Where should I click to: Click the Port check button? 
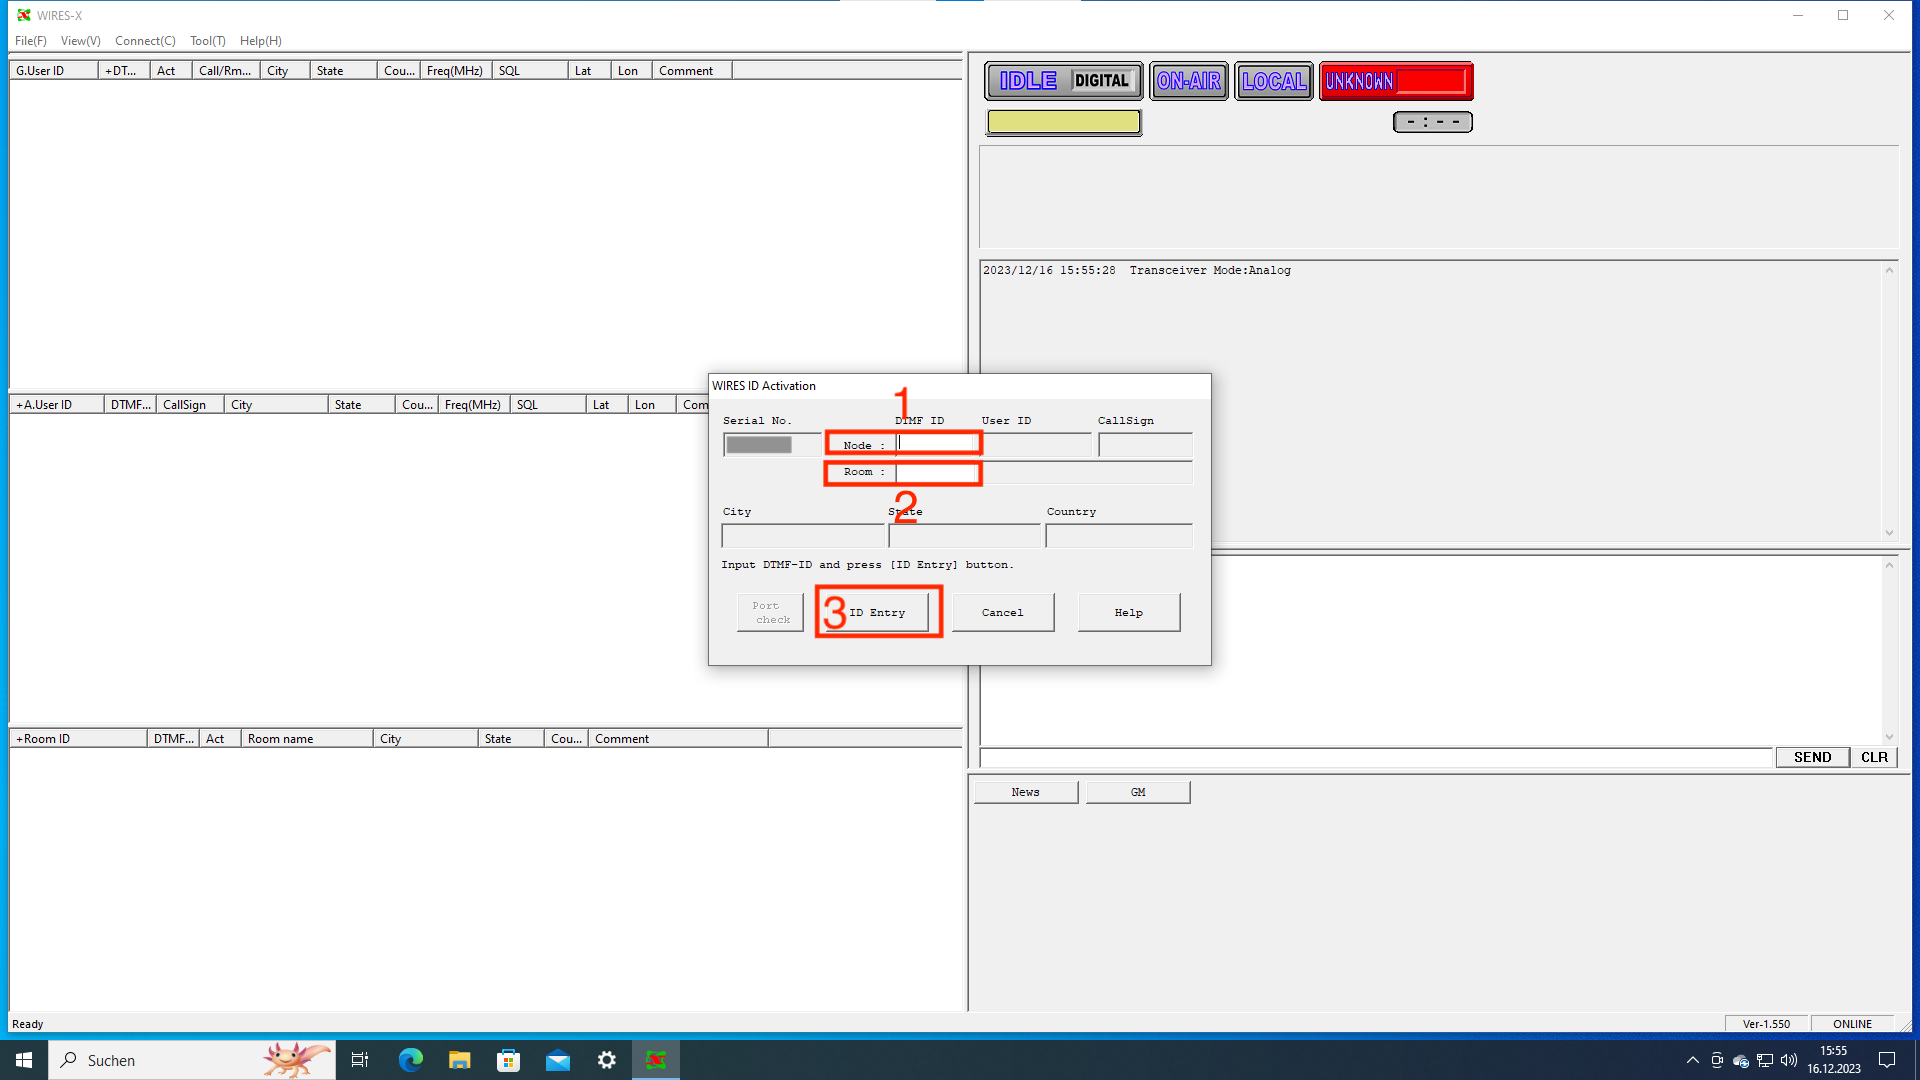769,612
